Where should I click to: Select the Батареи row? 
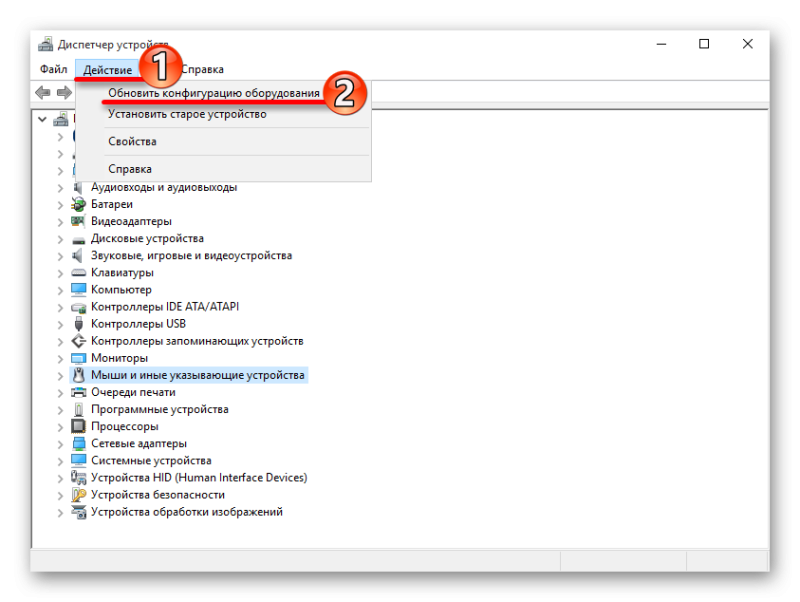click(112, 204)
